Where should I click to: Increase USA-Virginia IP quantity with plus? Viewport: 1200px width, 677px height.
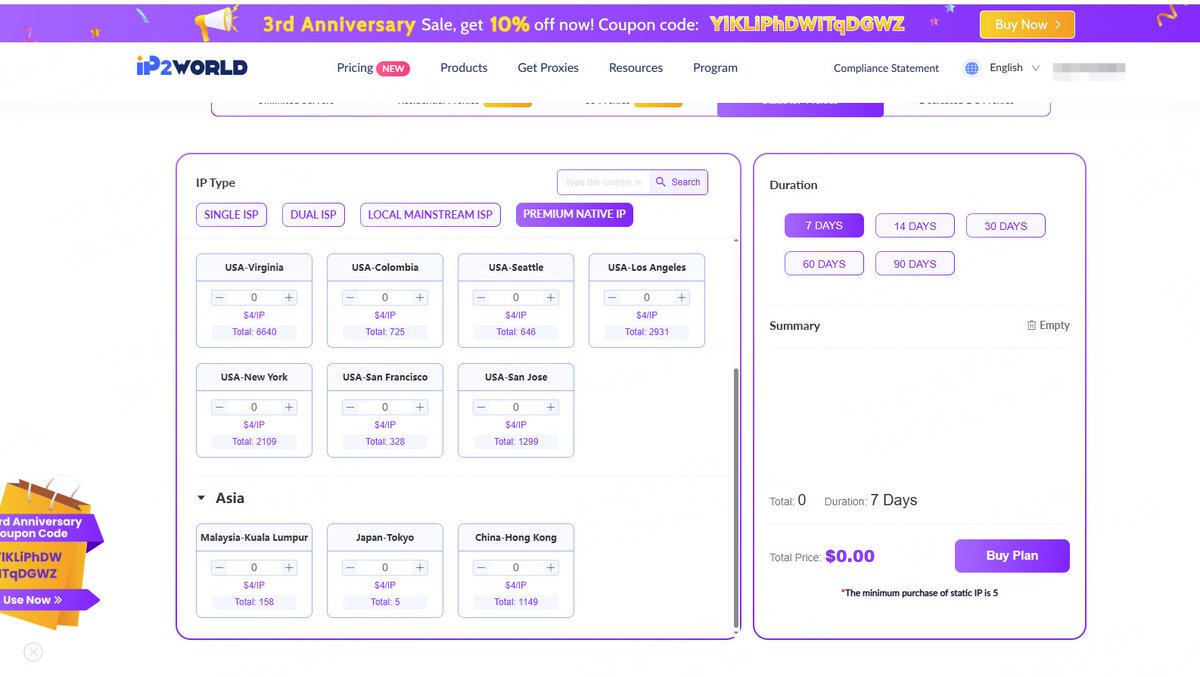pos(289,298)
